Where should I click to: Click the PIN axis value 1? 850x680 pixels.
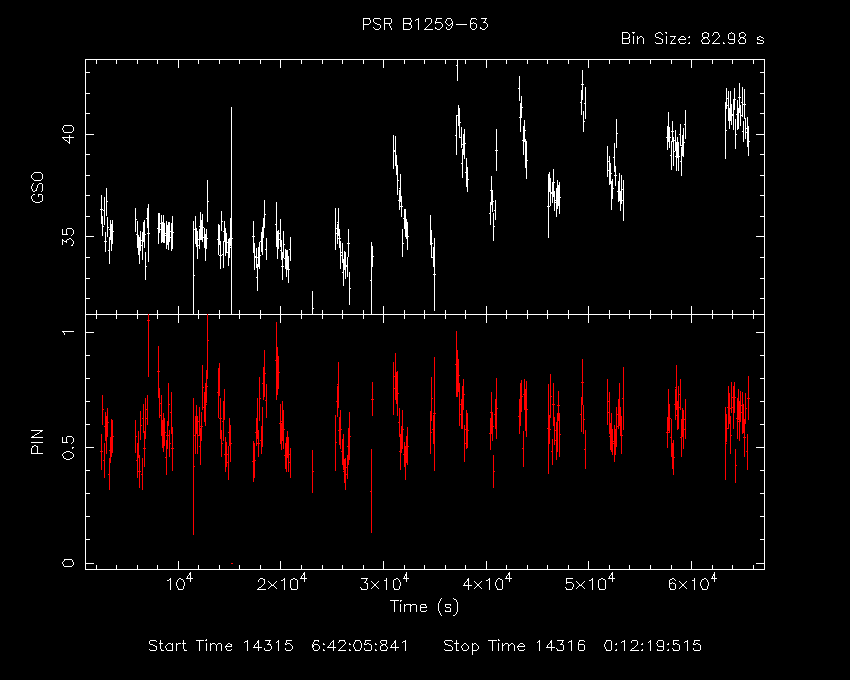coord(68,331)
